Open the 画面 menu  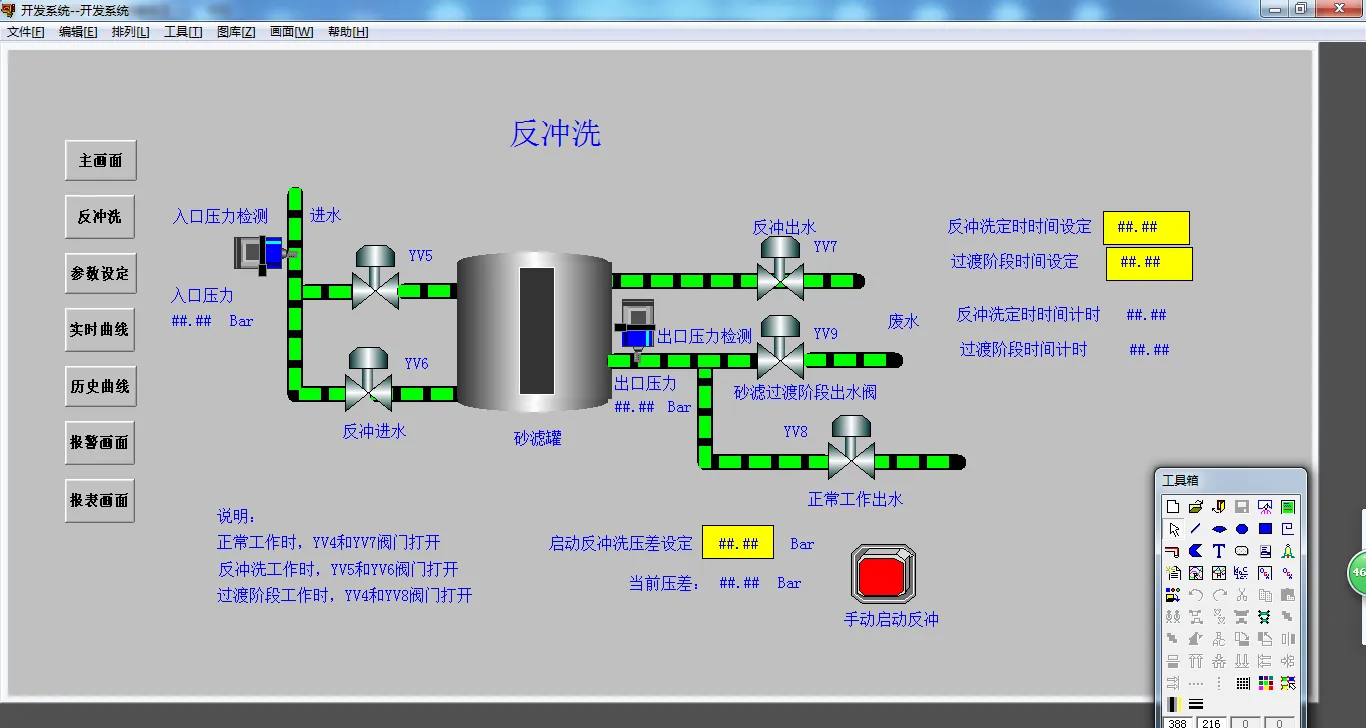coord(289,31)
